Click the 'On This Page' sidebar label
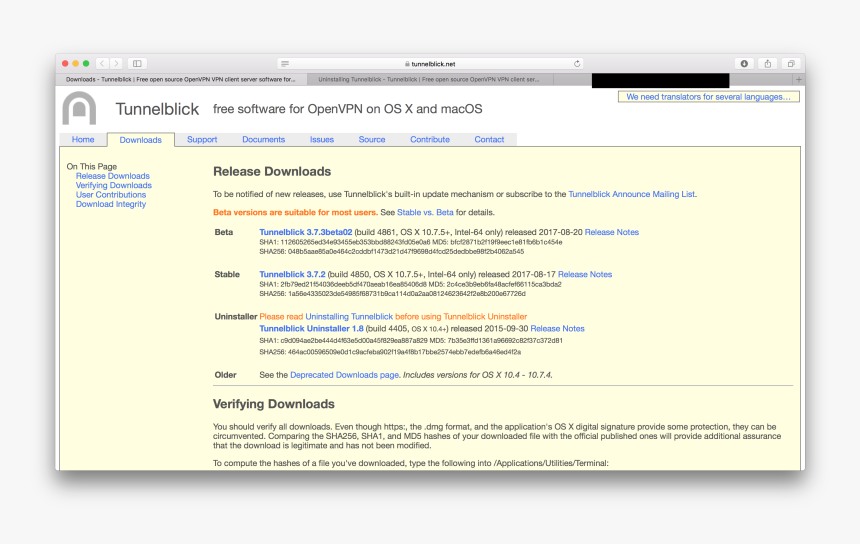 [92, 166]
